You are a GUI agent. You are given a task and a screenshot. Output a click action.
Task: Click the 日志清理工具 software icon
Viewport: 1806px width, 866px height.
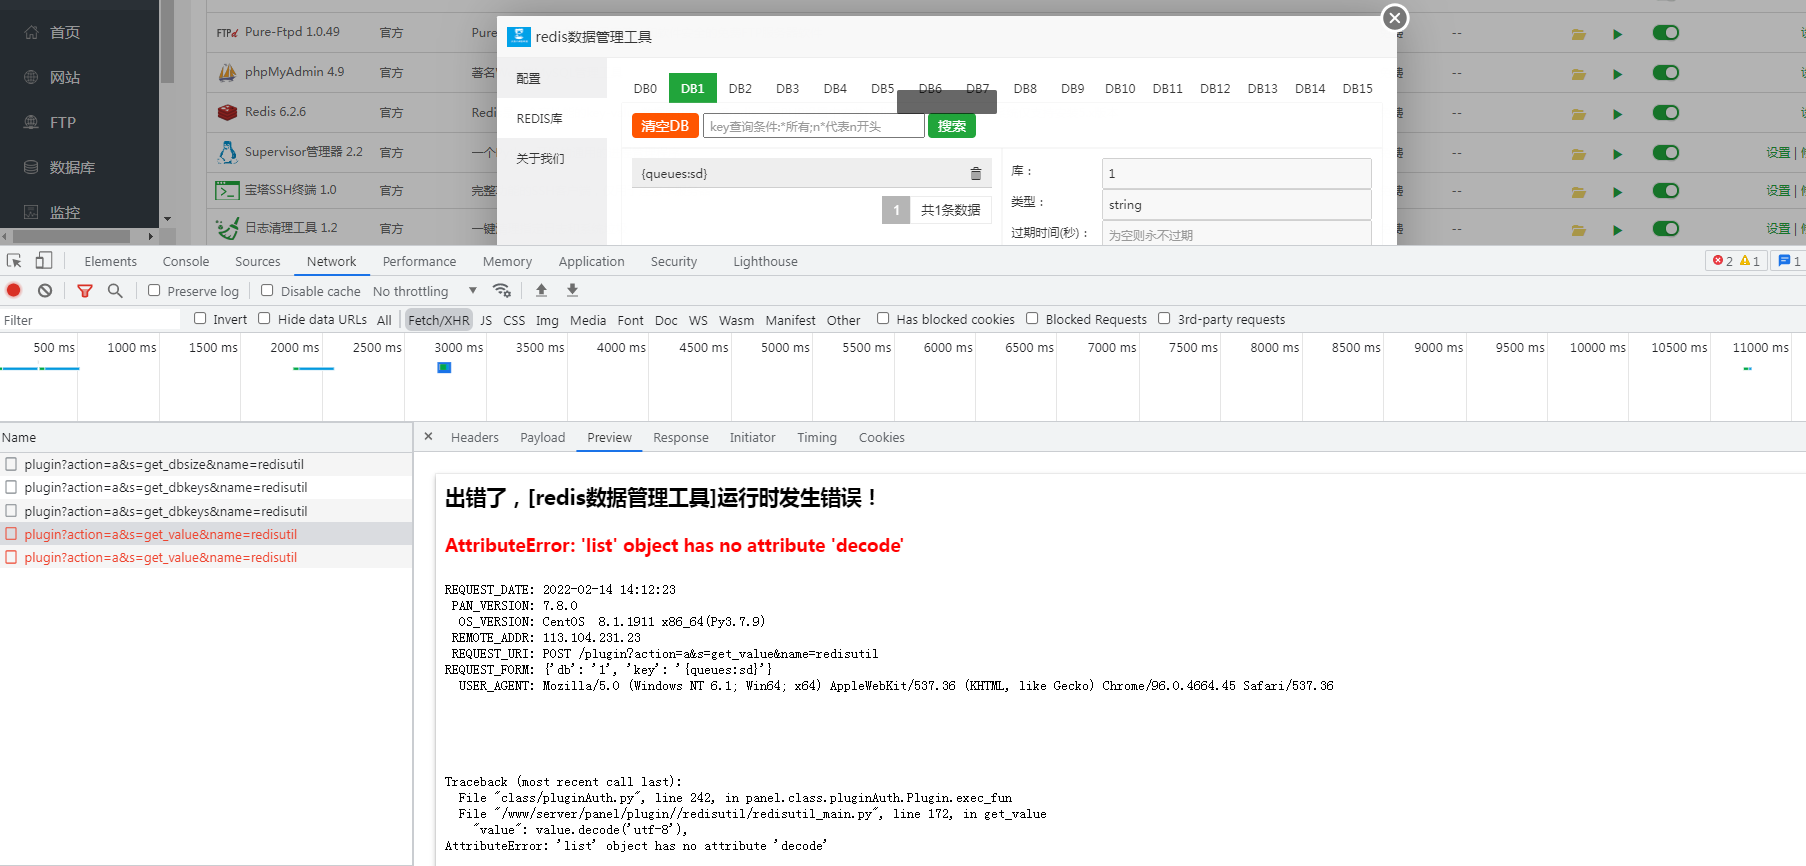pyautogui.click(x=228, y=228)
